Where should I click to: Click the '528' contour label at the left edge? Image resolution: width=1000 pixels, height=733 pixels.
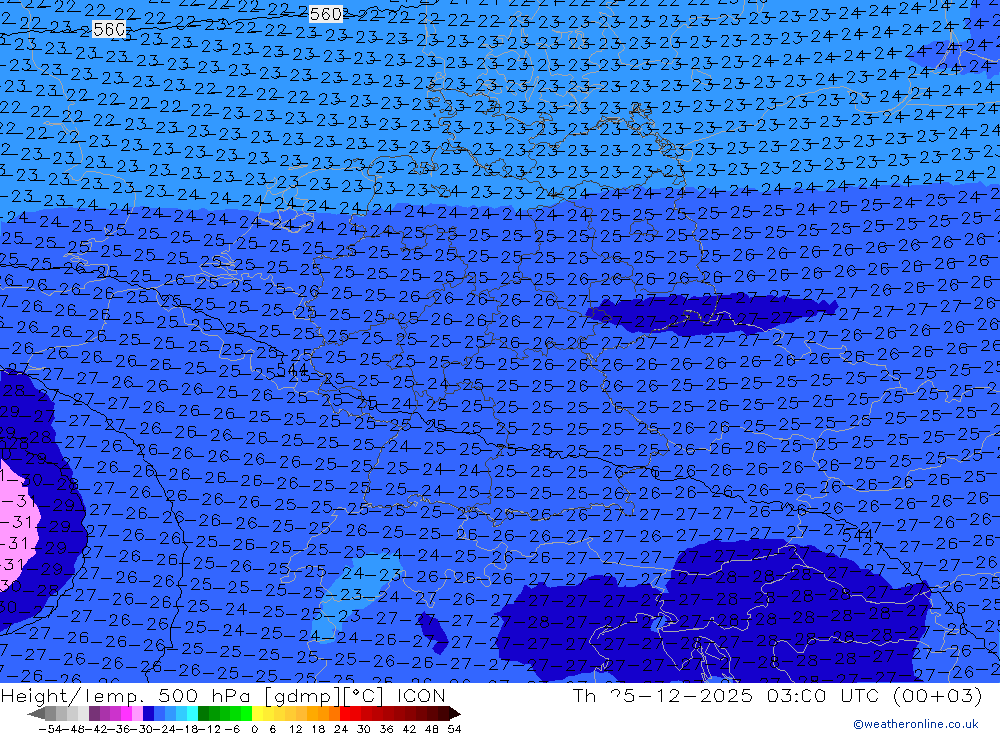12,445
